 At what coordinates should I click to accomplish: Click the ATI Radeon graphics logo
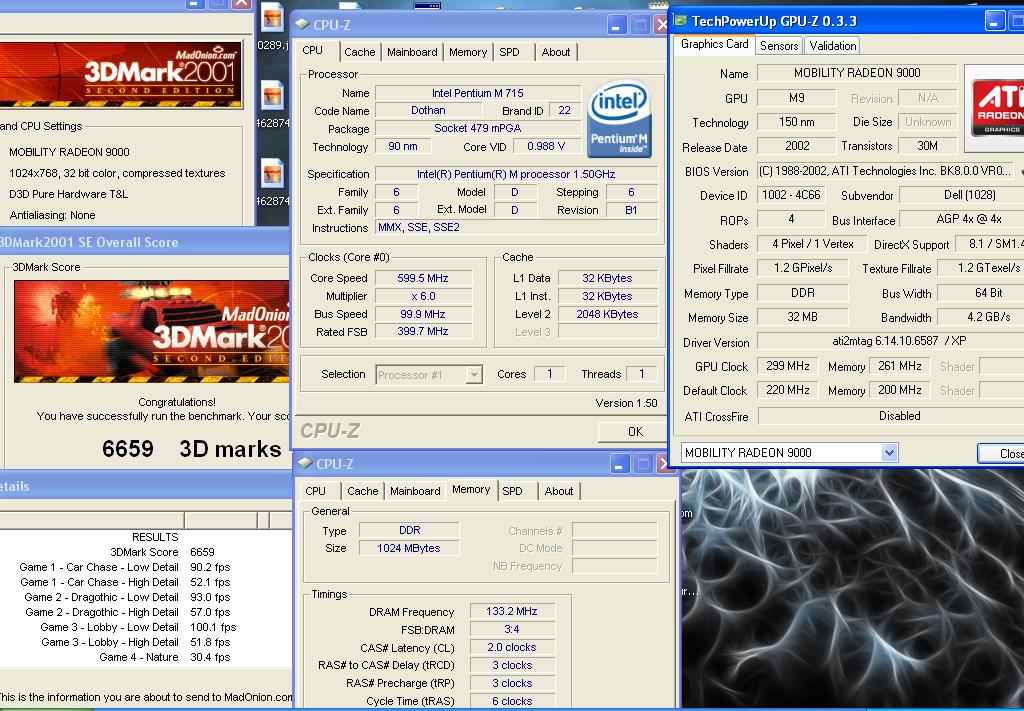[x=997, y=108]
